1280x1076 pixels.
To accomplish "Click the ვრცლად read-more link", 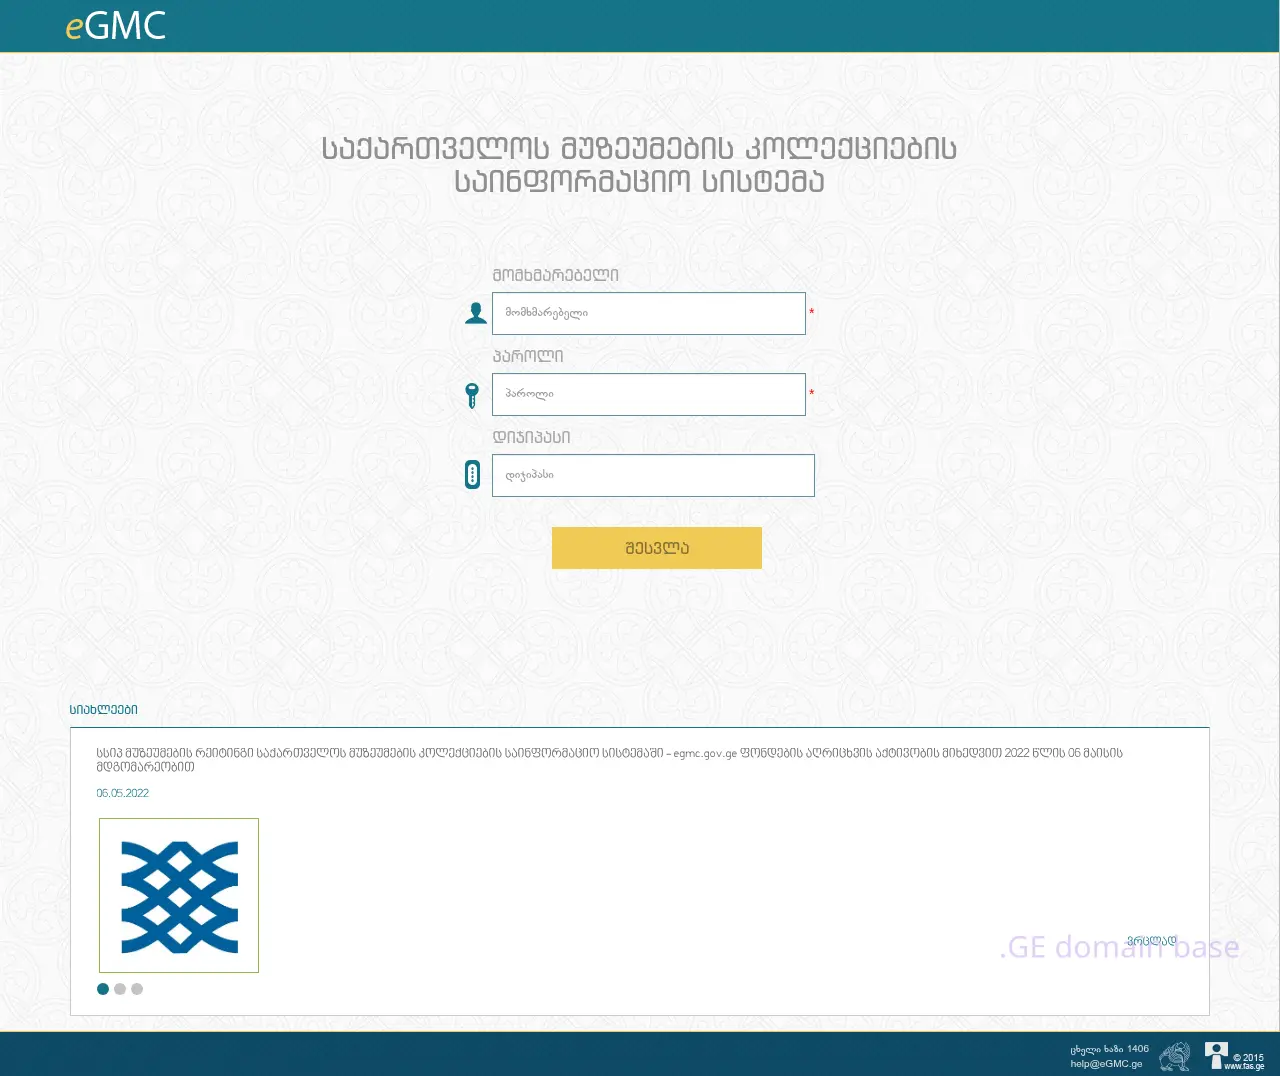I will click(1151, 941).
